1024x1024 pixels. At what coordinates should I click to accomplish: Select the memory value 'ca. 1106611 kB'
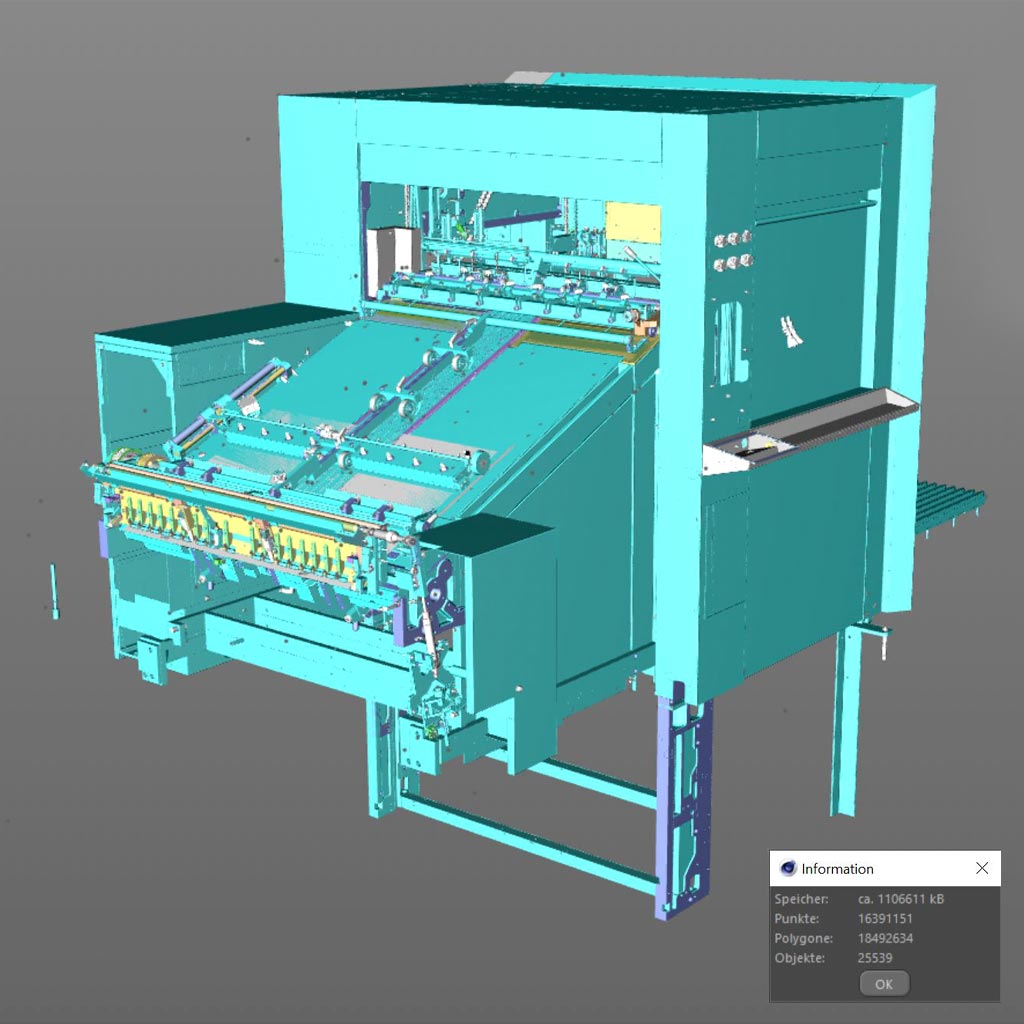(901, 899)
